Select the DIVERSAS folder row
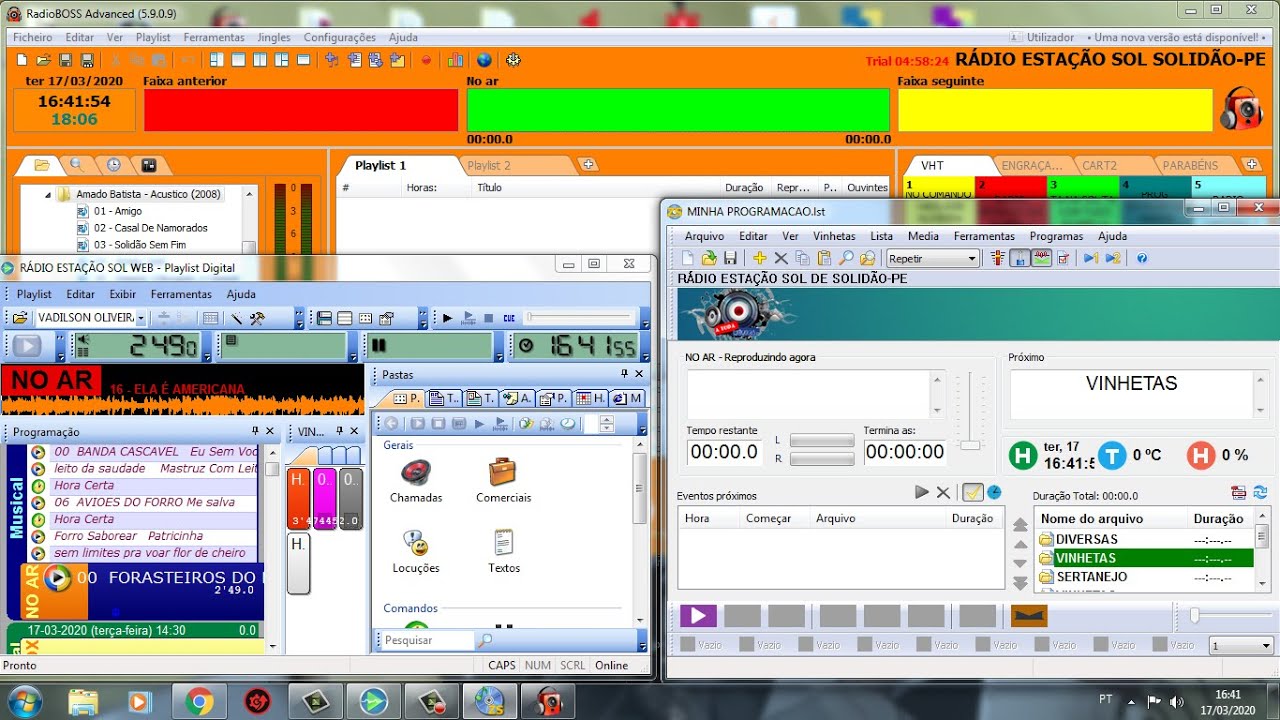The width and height of the screenshot is (1280, 720). (1145, 539)
